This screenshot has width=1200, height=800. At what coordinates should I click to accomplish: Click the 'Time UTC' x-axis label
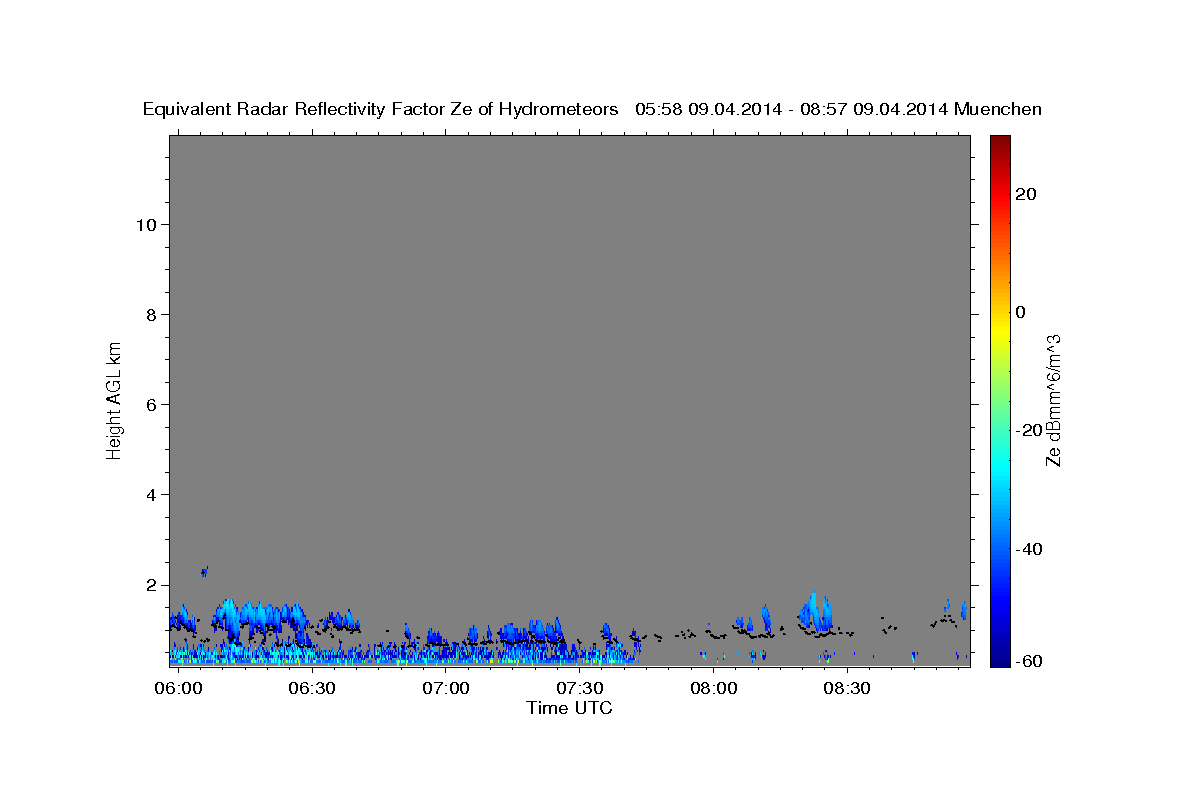(569, 708)
